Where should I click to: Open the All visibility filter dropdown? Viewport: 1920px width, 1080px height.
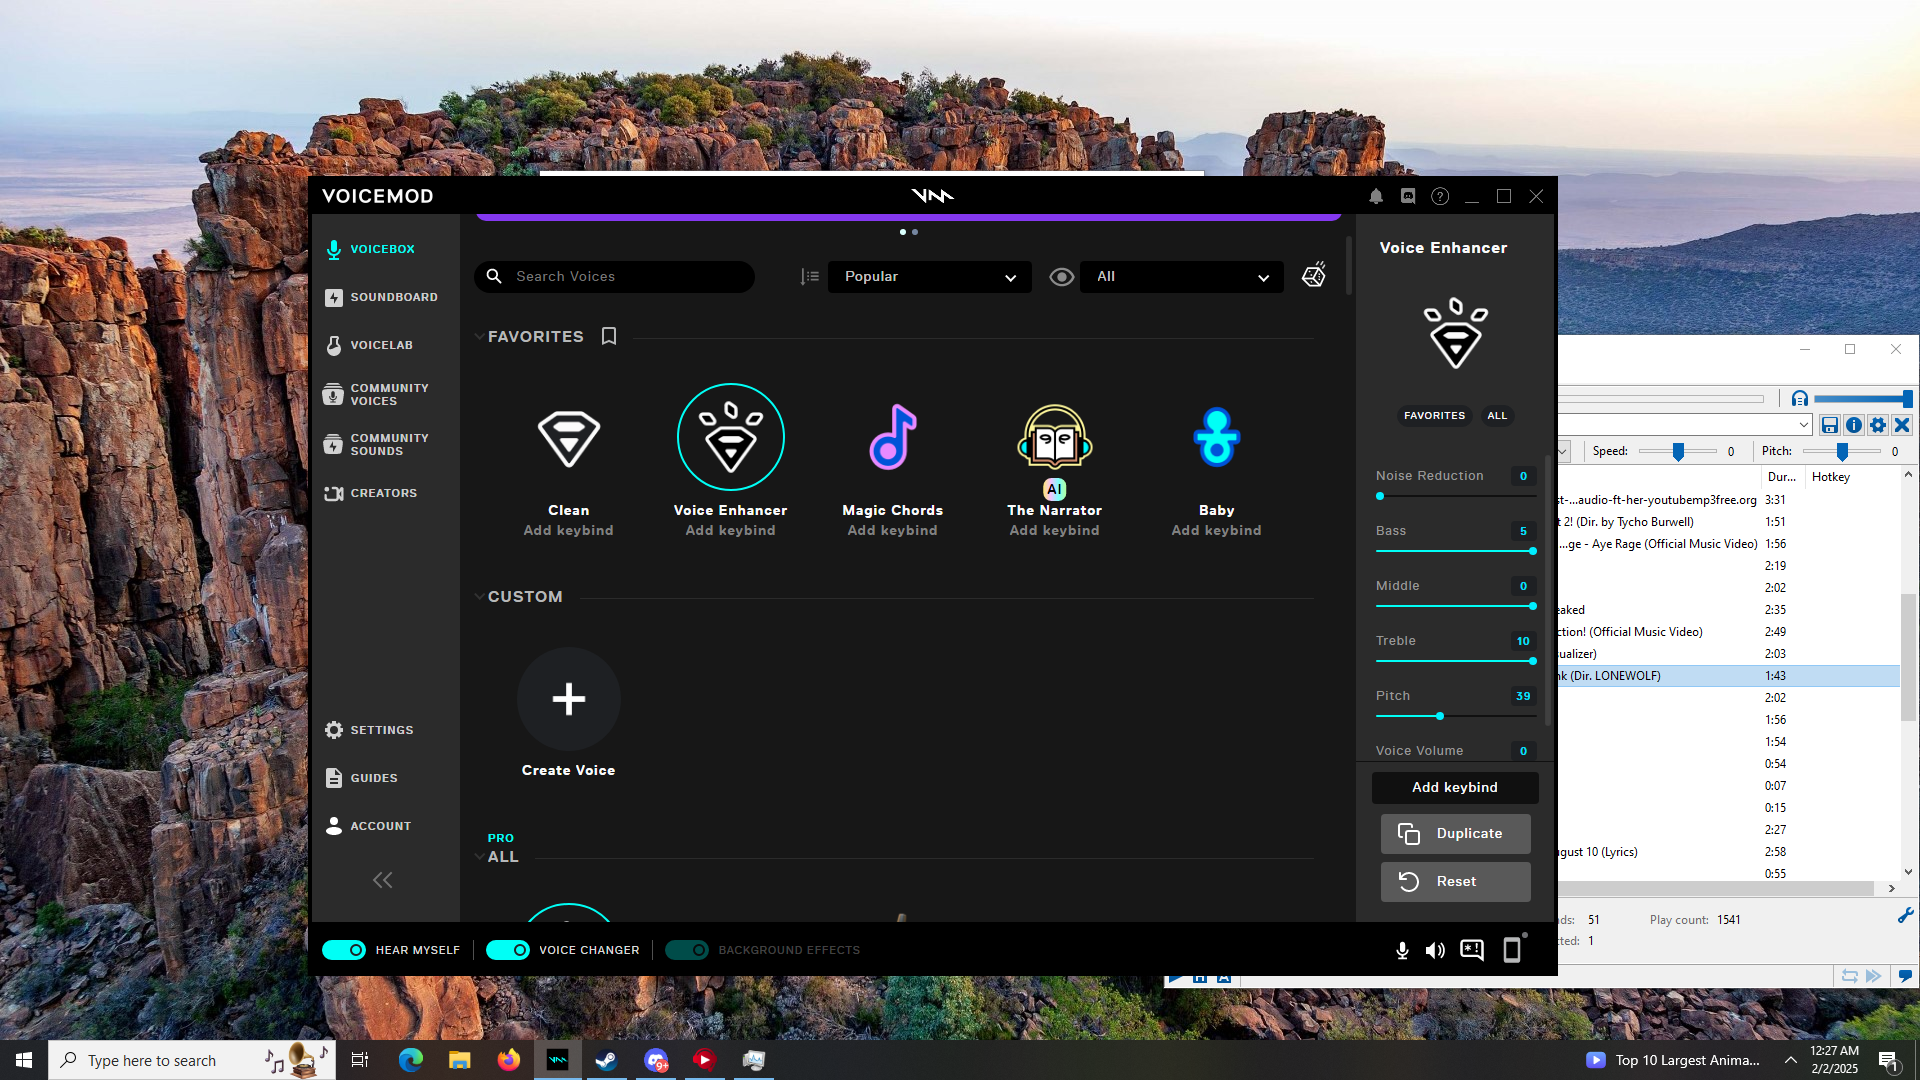pyautogui.click(x=1181, y=277)
